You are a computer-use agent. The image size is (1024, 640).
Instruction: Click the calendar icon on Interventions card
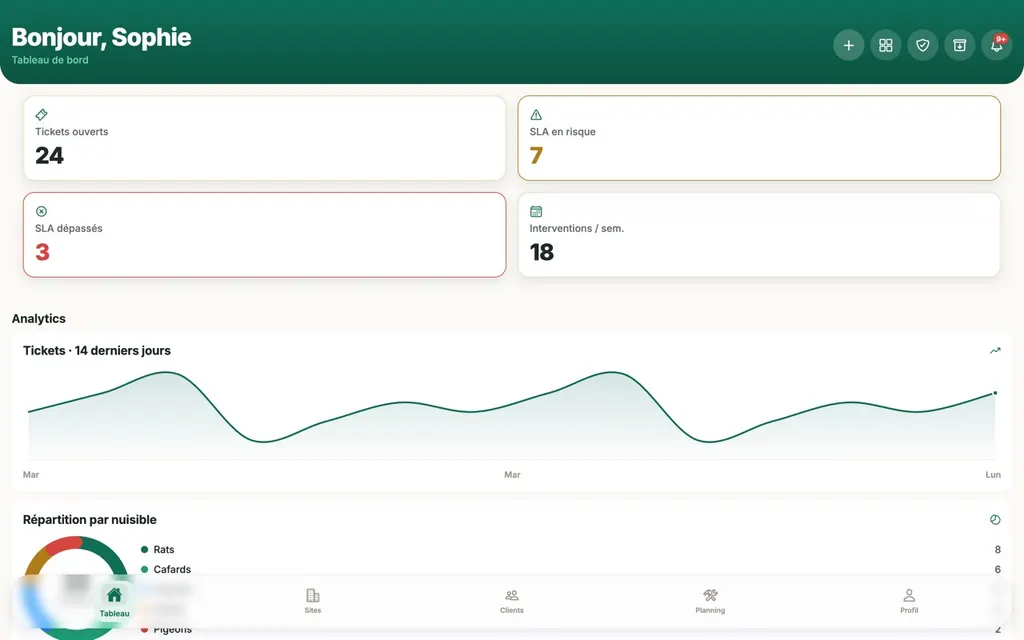[x=536, y=211]
